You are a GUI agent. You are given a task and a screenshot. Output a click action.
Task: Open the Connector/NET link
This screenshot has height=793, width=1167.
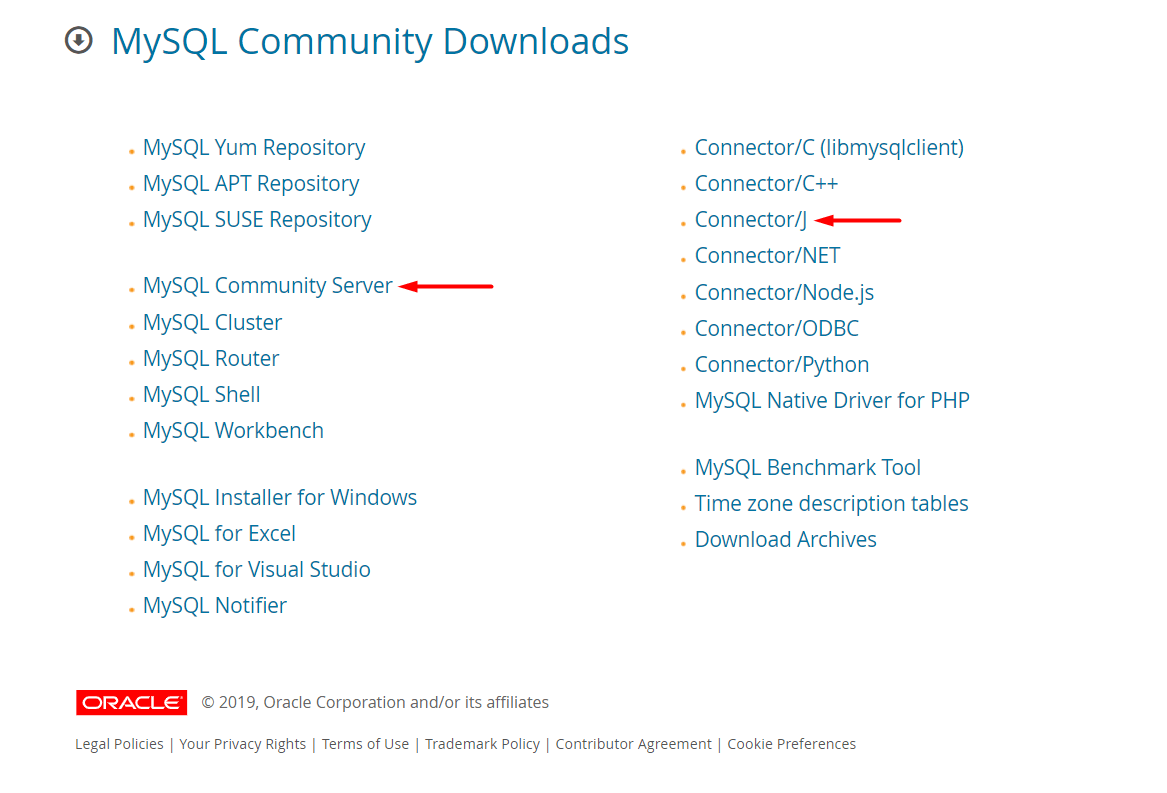pyautogui.click(x=767, y=255)
